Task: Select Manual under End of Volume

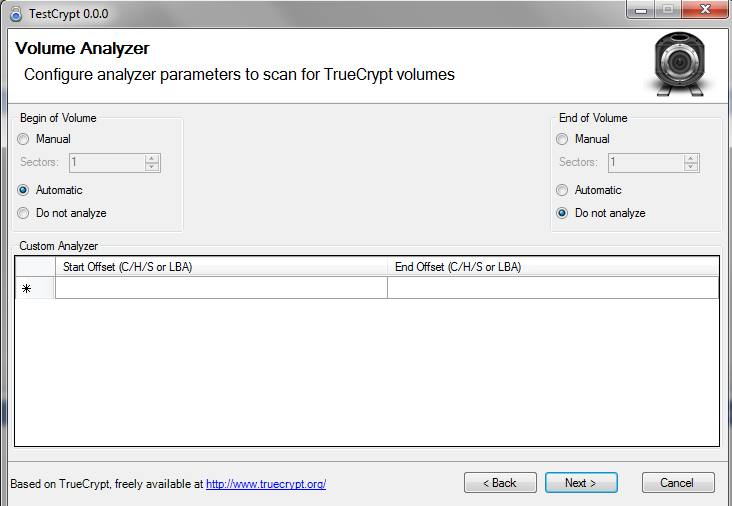Action: (x=562, y=139)
